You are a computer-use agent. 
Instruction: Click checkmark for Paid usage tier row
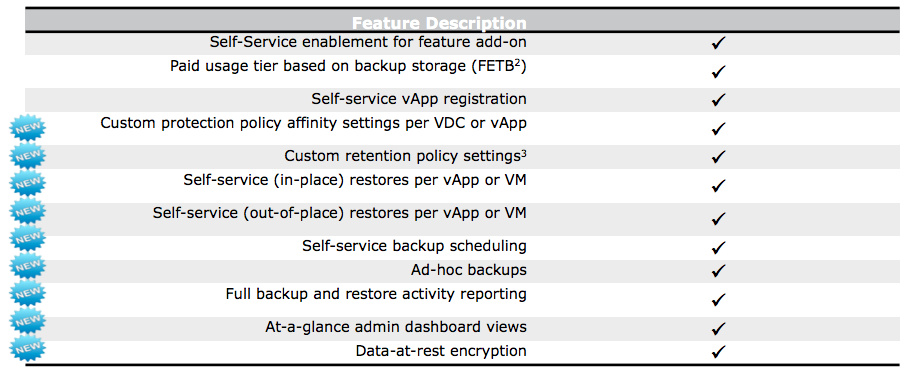click(x=718, y=72)
